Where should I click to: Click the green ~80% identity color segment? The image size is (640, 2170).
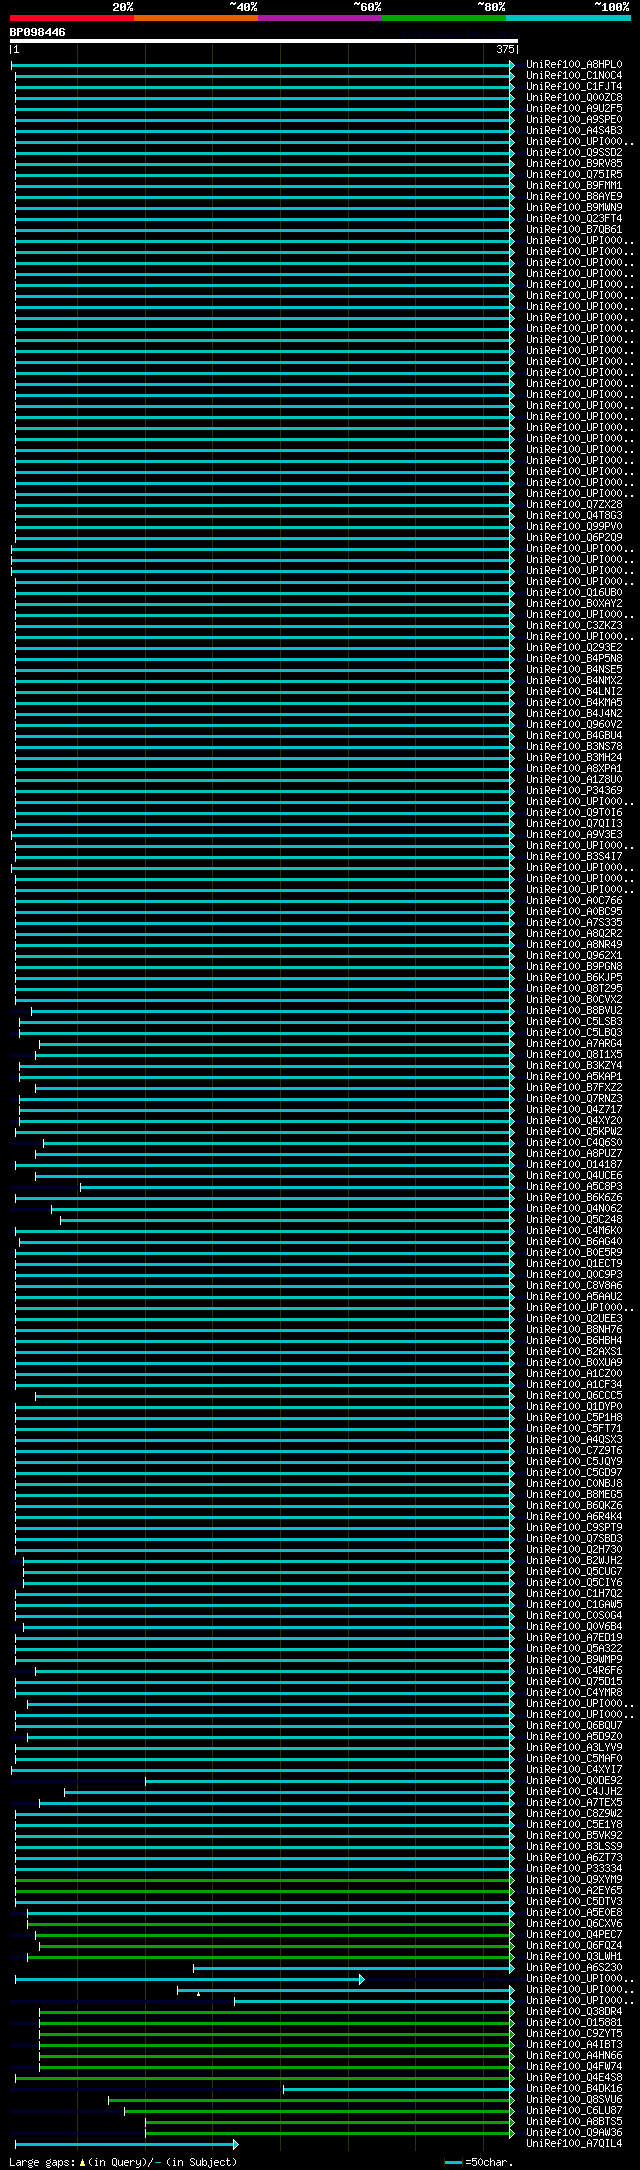click(444, 18)
